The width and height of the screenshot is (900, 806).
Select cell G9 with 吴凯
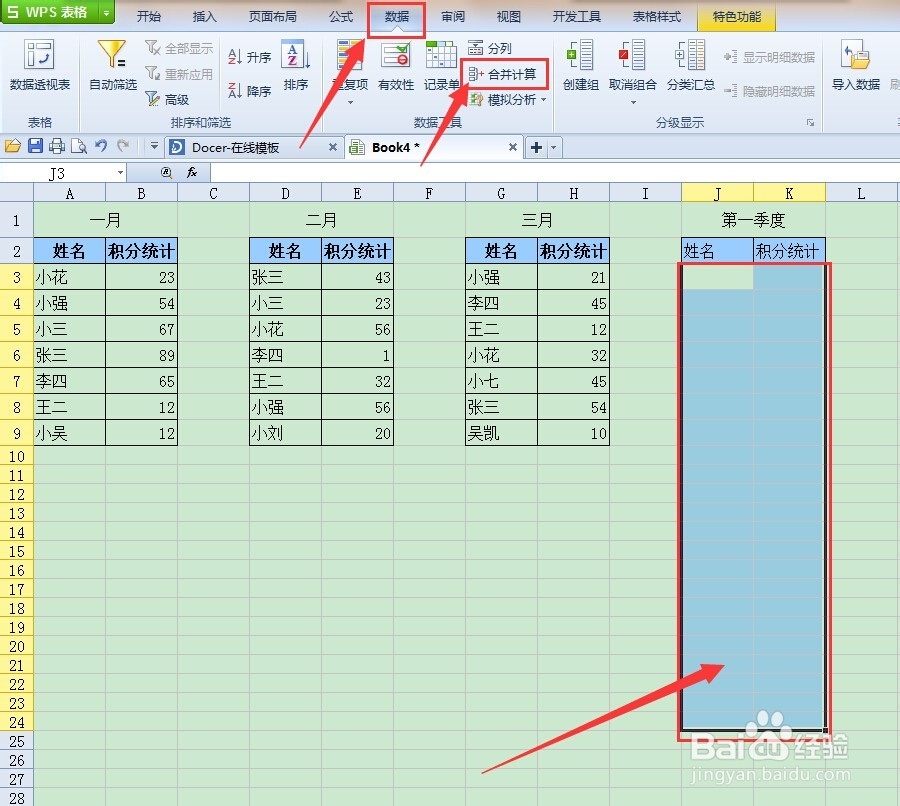(x=502, y=433)
